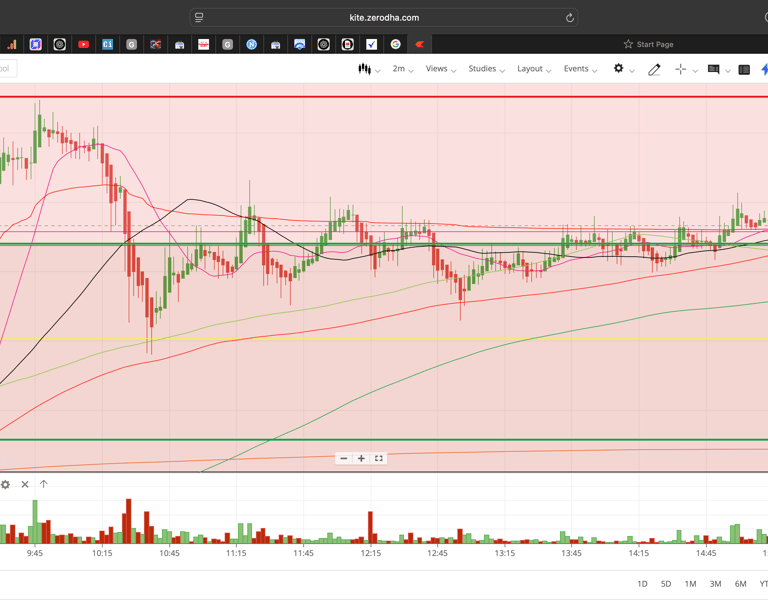Screen dimensions: 768x600
Task: Reload the page using the address bar icon
Action: (x=570, y=18)
